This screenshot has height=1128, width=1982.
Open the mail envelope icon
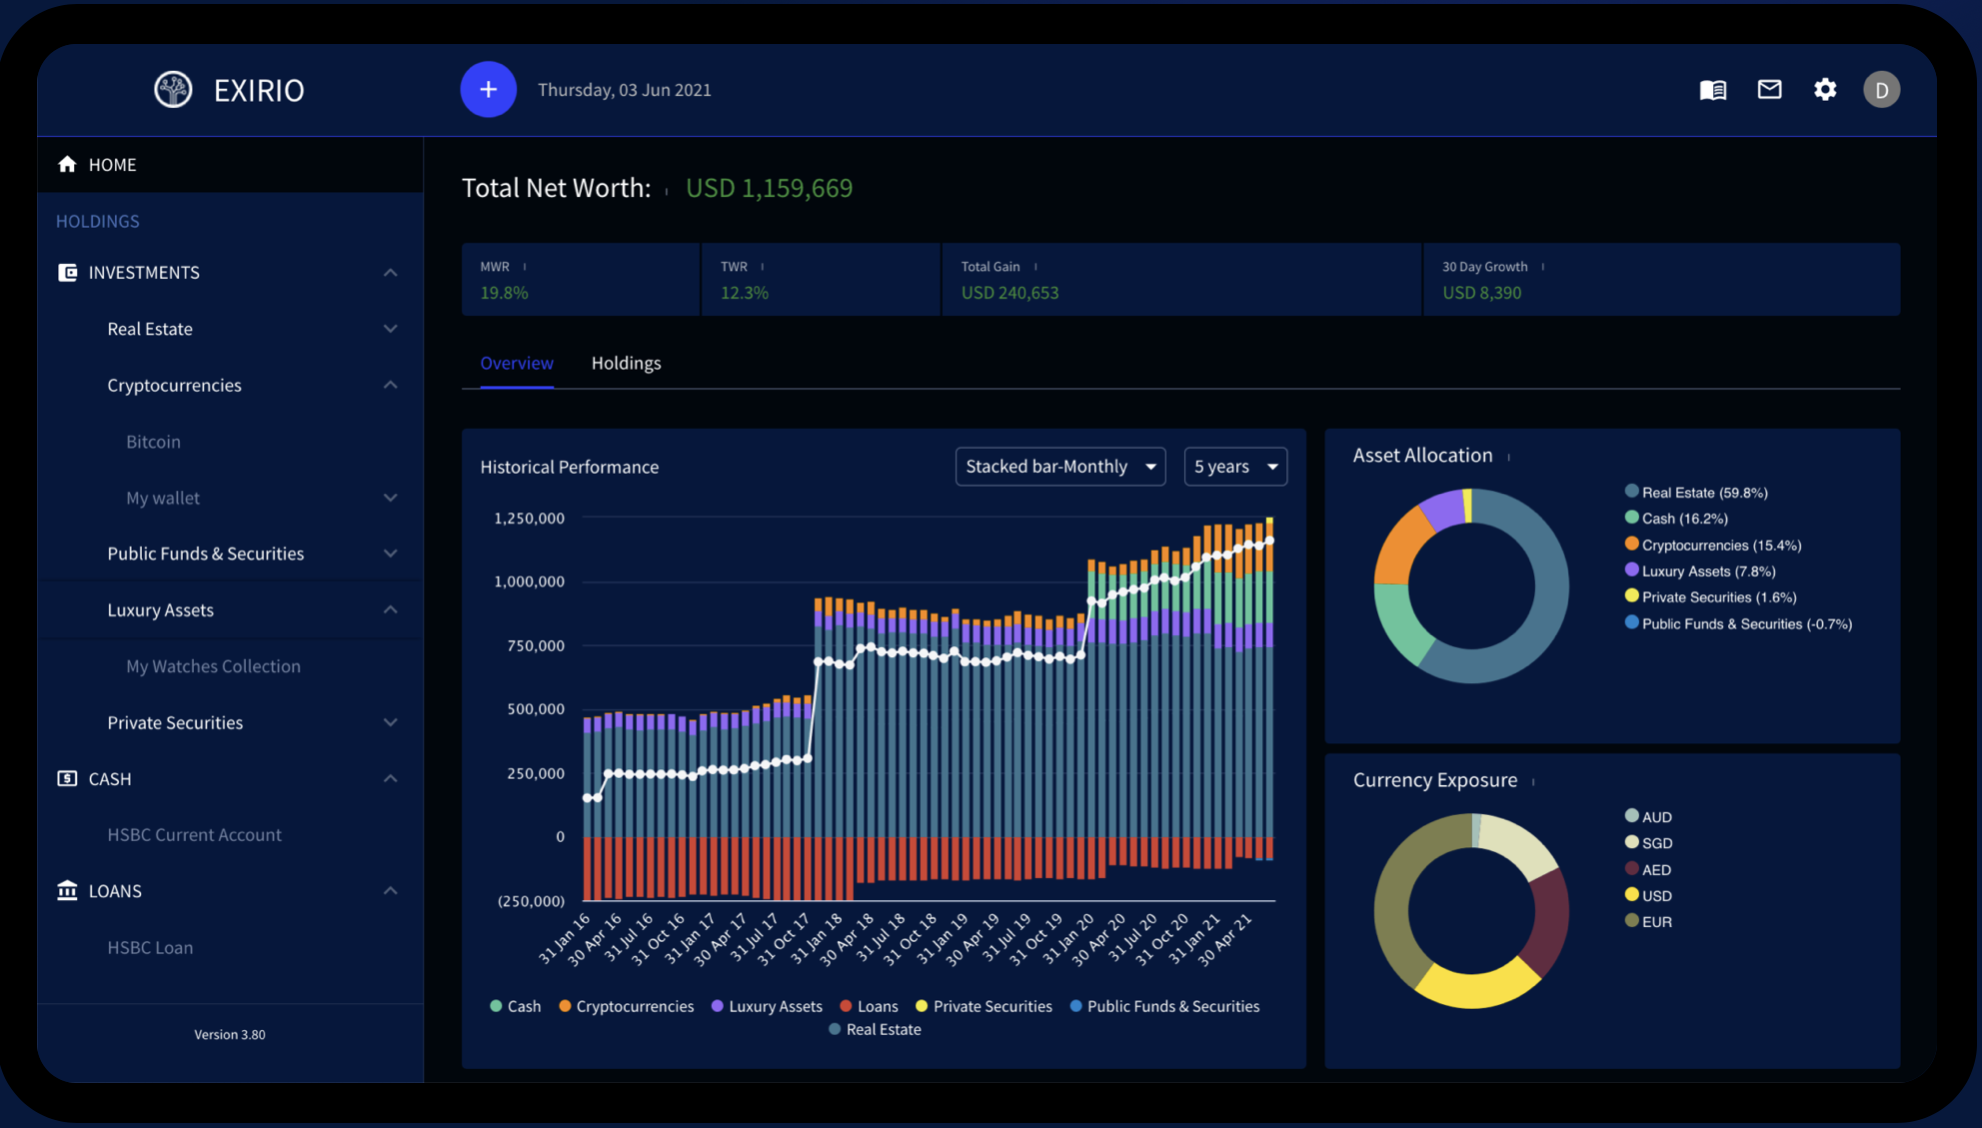(1769, 90)
